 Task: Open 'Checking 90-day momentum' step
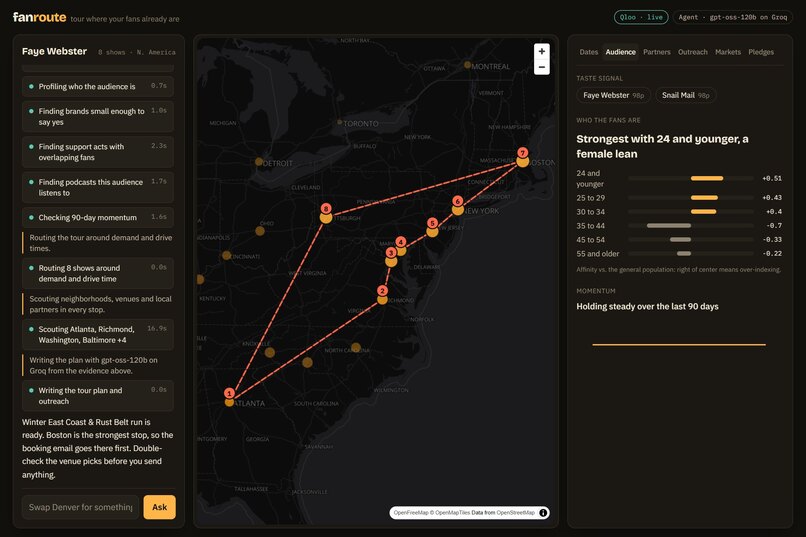98,217
